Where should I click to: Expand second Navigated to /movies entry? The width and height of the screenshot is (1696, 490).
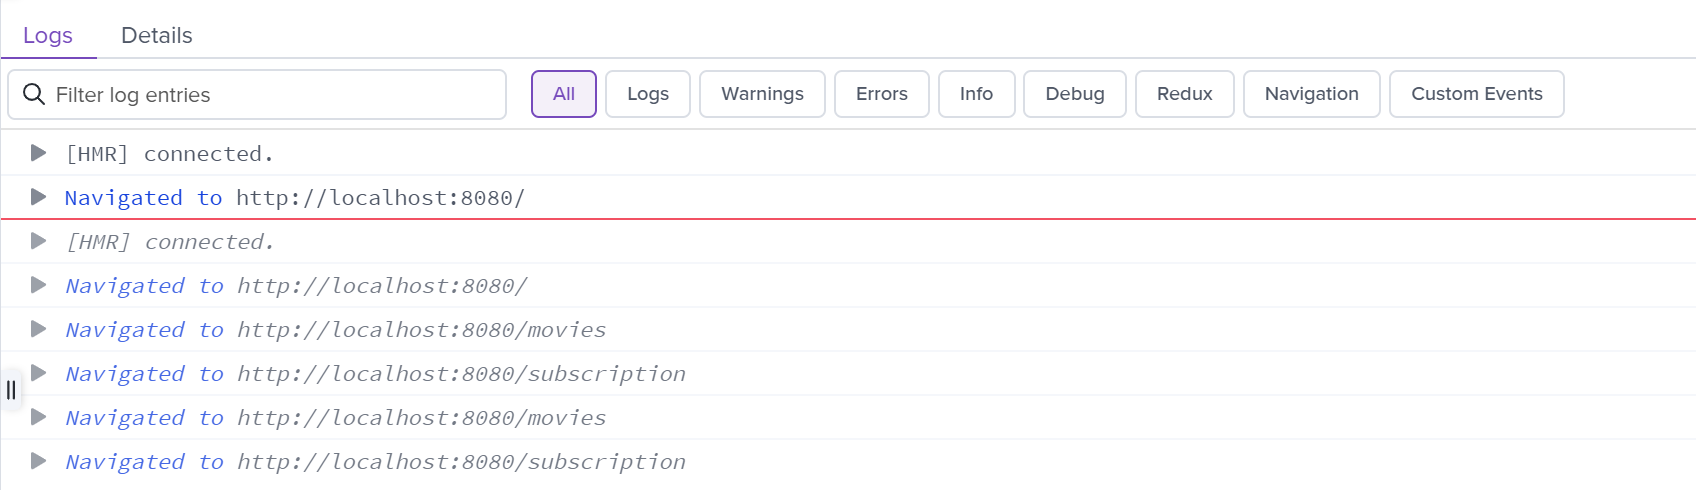click(39, 417)
